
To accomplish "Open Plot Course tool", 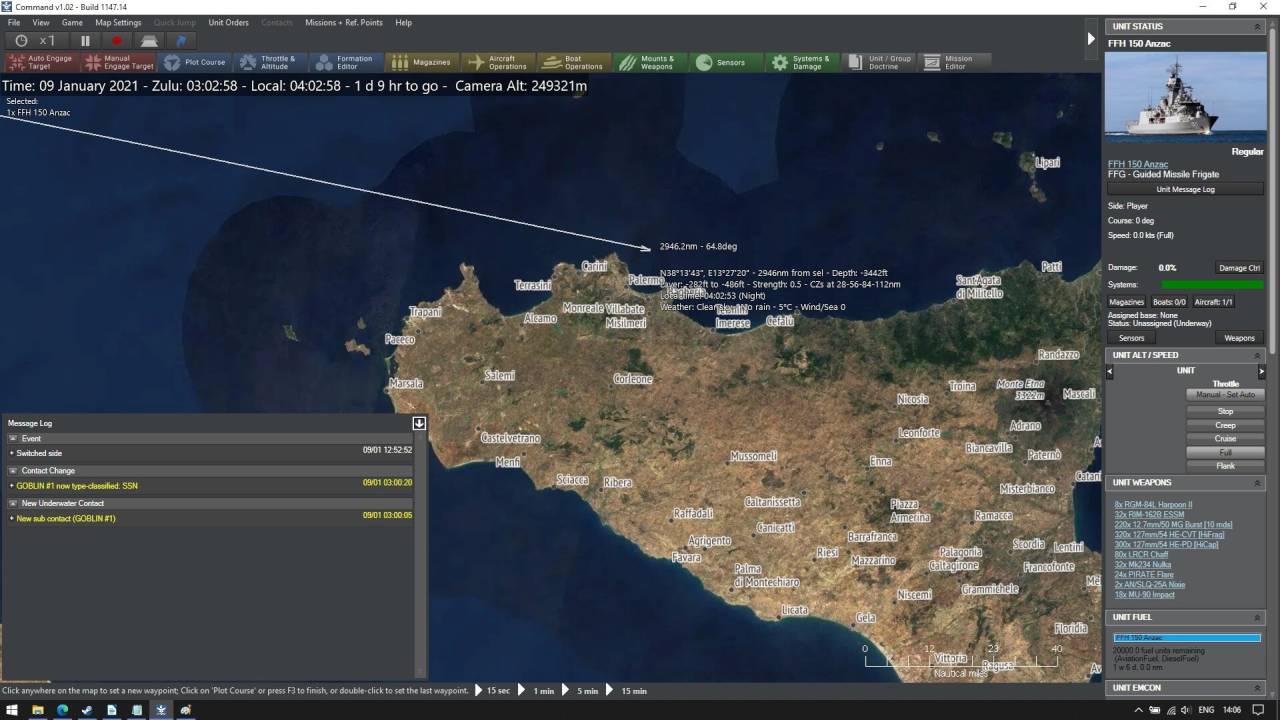I will [195, 62].
